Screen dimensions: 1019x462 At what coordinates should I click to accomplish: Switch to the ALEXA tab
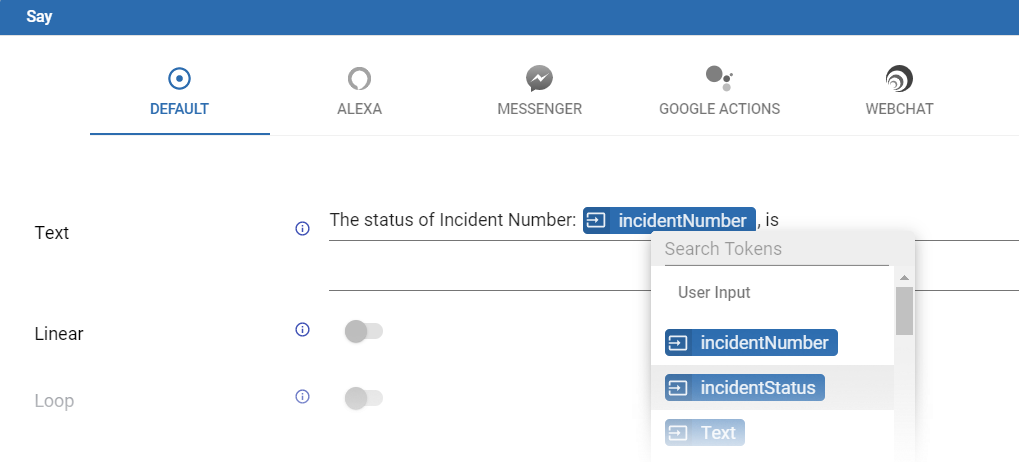[359, 109]
